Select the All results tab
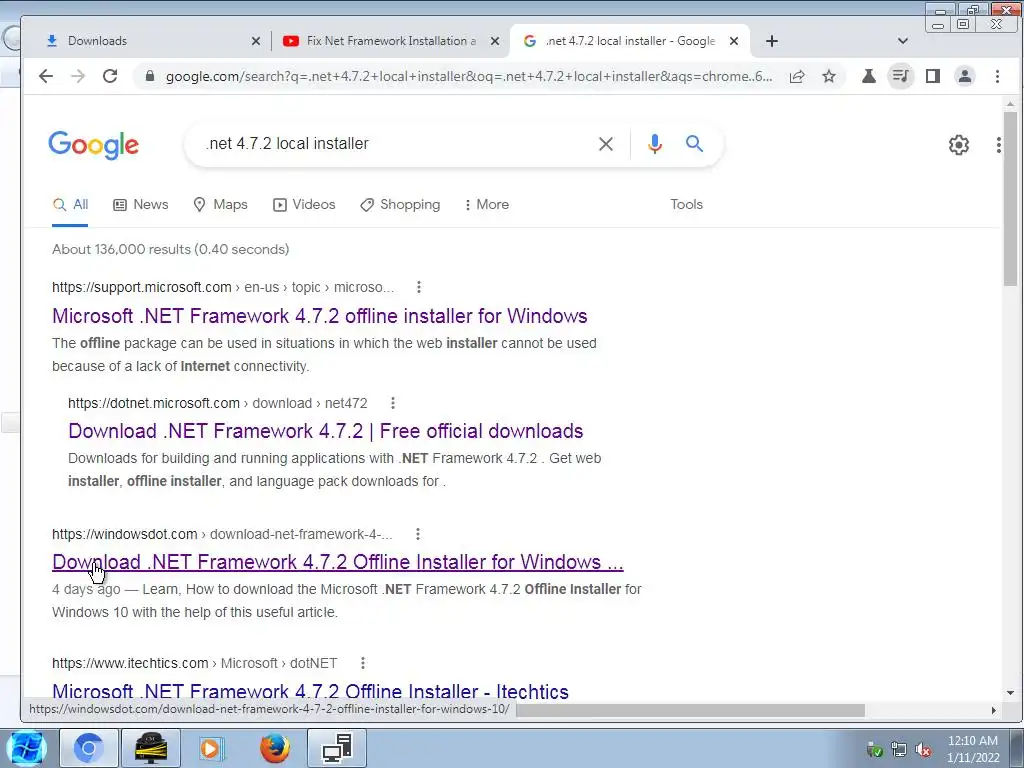 click(71, 204)
